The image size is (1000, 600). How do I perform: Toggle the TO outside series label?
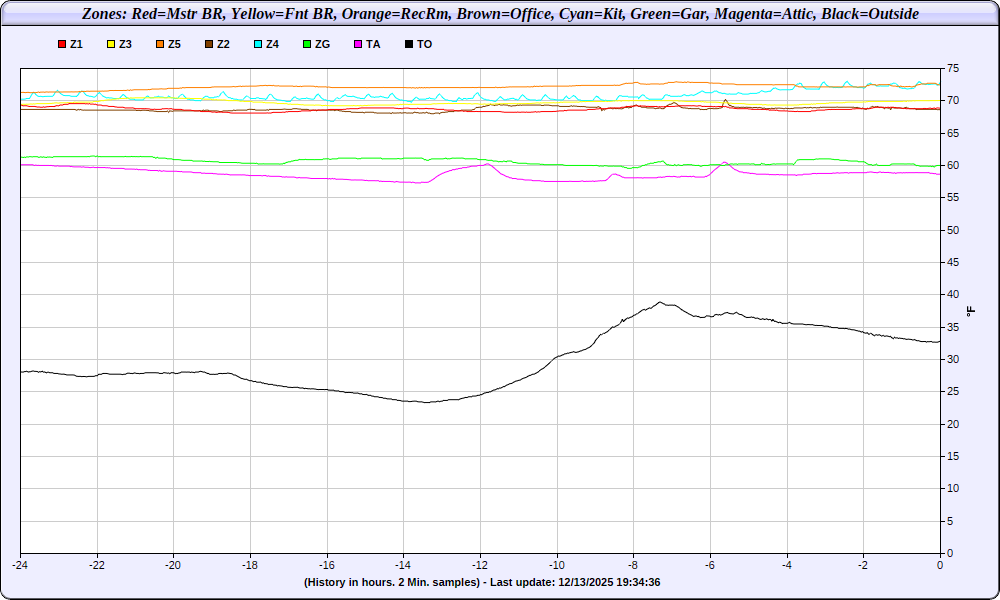425,45
